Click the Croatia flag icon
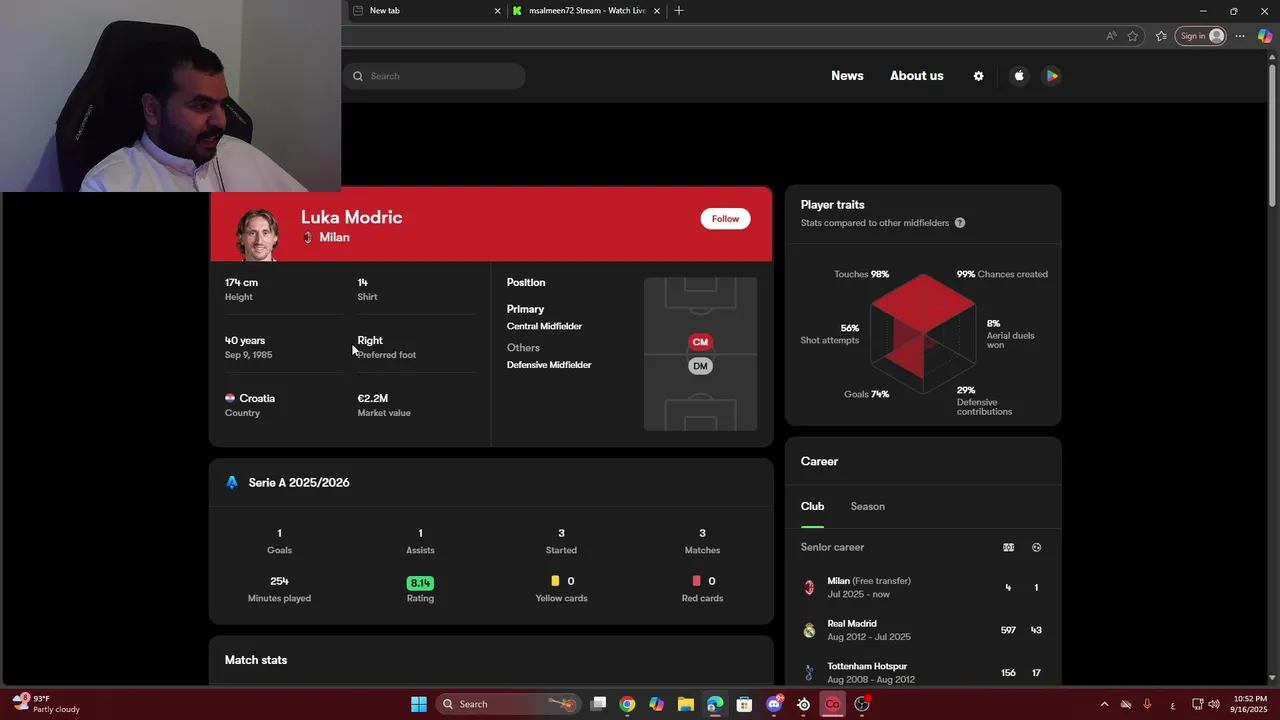The image size is (1280, 720). coord(230,398)
